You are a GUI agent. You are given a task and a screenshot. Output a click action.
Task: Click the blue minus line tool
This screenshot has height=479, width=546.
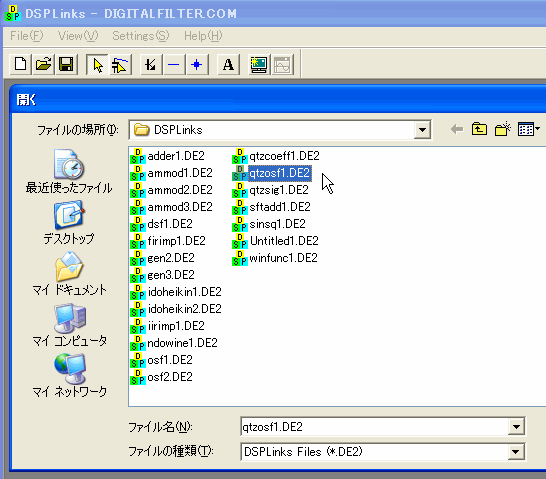click(x=174, y=64)
